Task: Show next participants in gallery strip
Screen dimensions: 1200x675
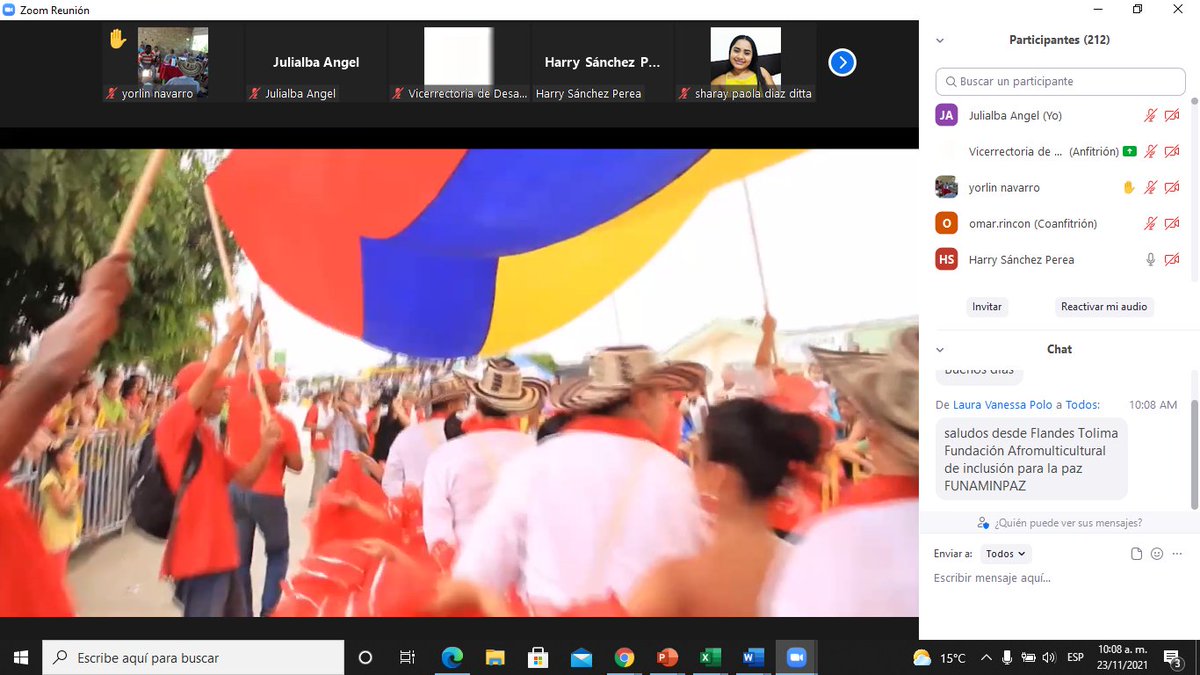Action: [x=842, y=63]
